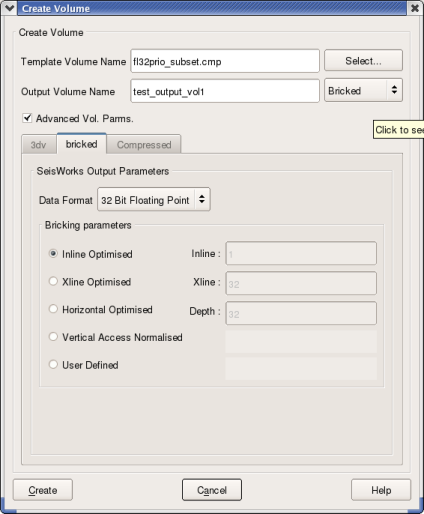This screenshot has height=514, width=424.
Task: Click the Data Format label text
Action: pyautogui.click(x=66, y=200)
